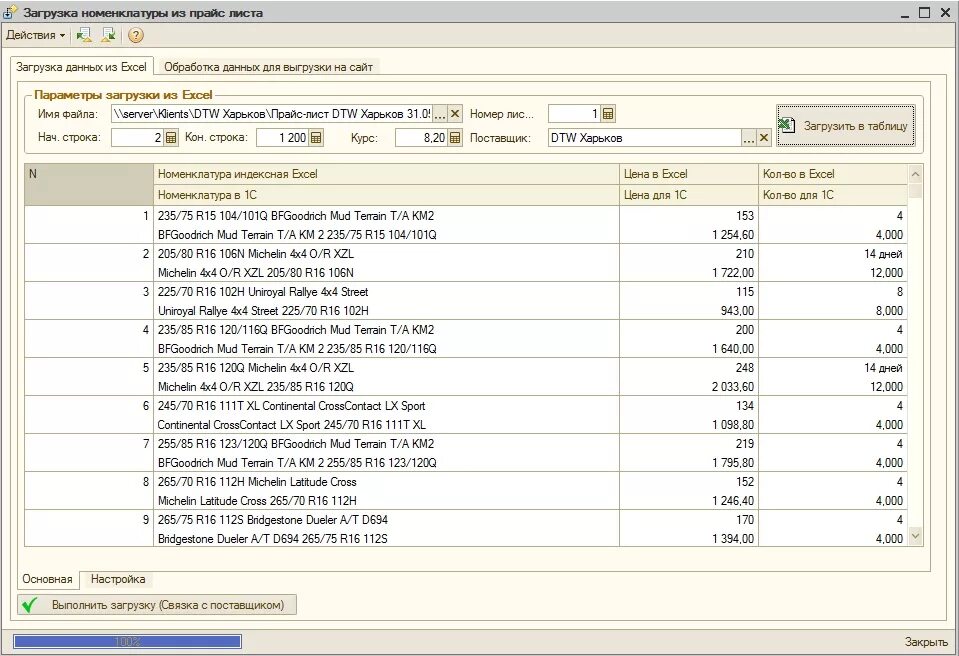Screen dimensions: 959x656
Task: Click quantity cell 14 дней in row 2
Action: (x=832, y=254)
